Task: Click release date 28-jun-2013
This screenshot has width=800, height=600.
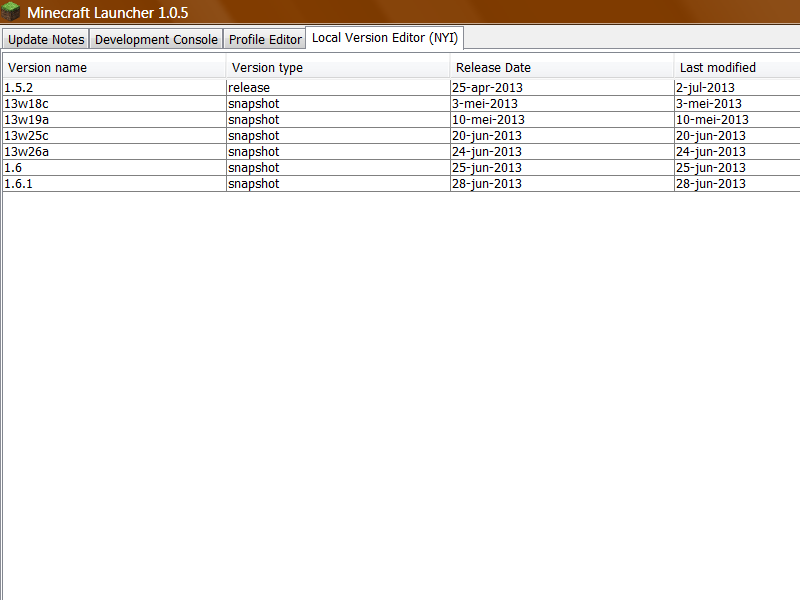Action: (x=562, y=184)
